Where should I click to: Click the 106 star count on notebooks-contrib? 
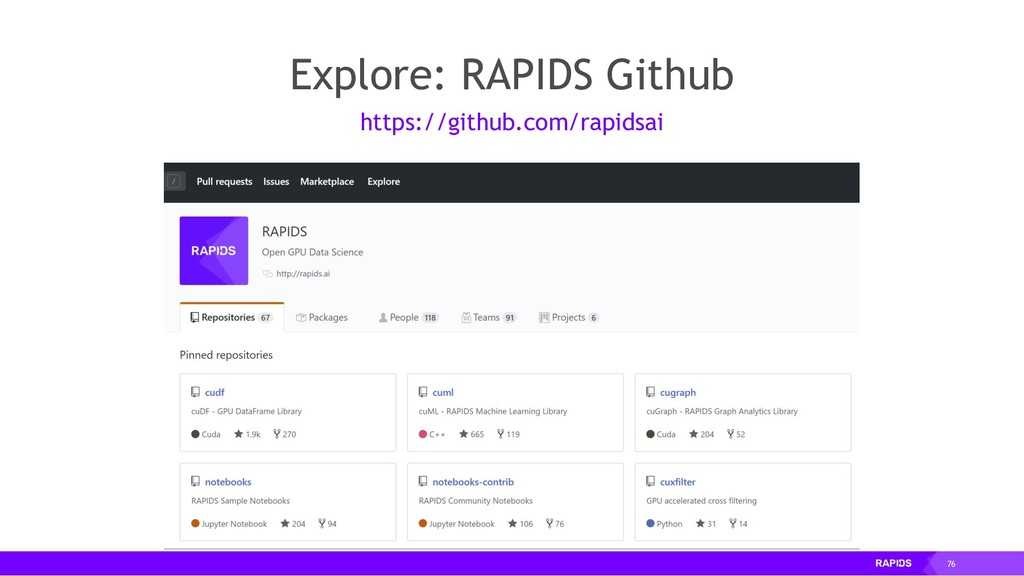pyautogui.click(x=526, y=524)
